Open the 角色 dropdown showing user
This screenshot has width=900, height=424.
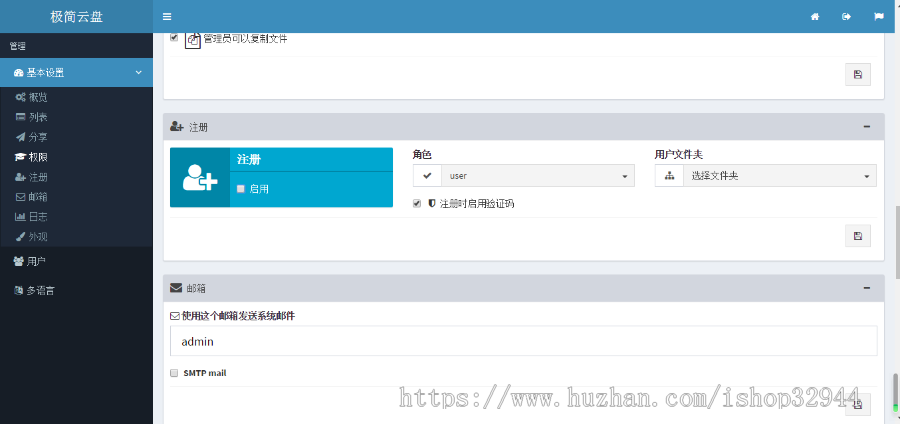pyautogui.click(x=538, y=176)
